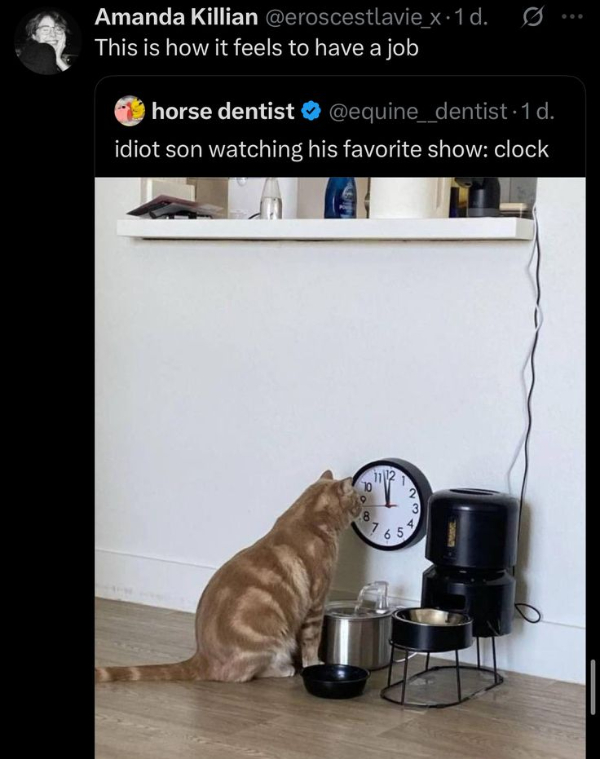Image resolution: width=600 pixels, height=759 pixels.
Task: Click the wall clock in the photo
Action: point(391,504)
